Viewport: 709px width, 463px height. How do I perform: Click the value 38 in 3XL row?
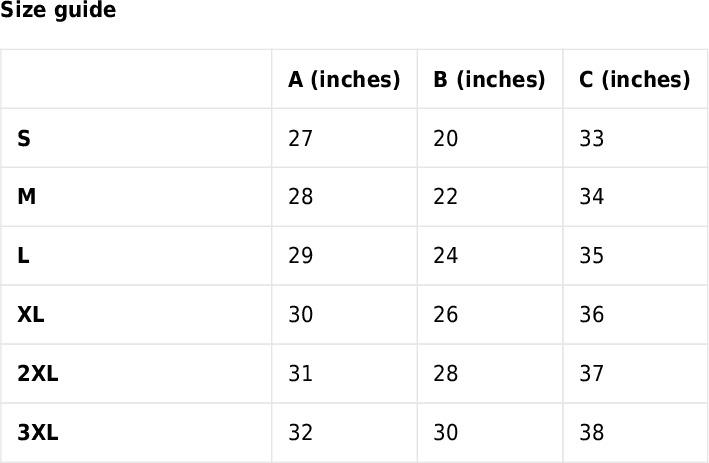coord(591,432)
